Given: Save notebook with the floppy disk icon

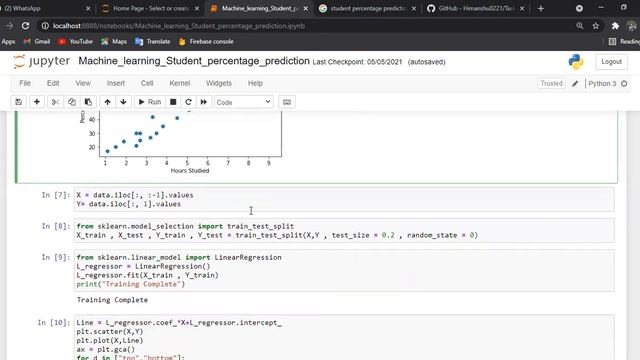Looking at the screenshot, I should click(18, 102).
